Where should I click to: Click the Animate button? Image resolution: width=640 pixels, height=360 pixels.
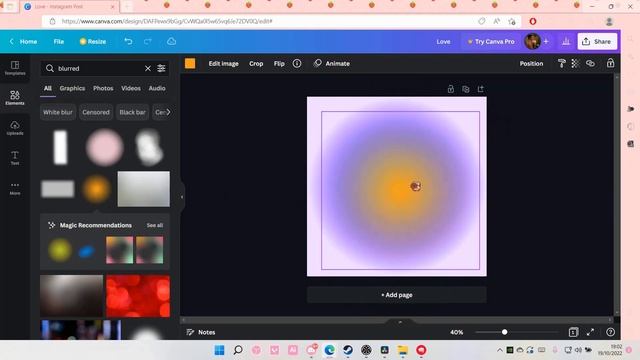pos(332,63)
